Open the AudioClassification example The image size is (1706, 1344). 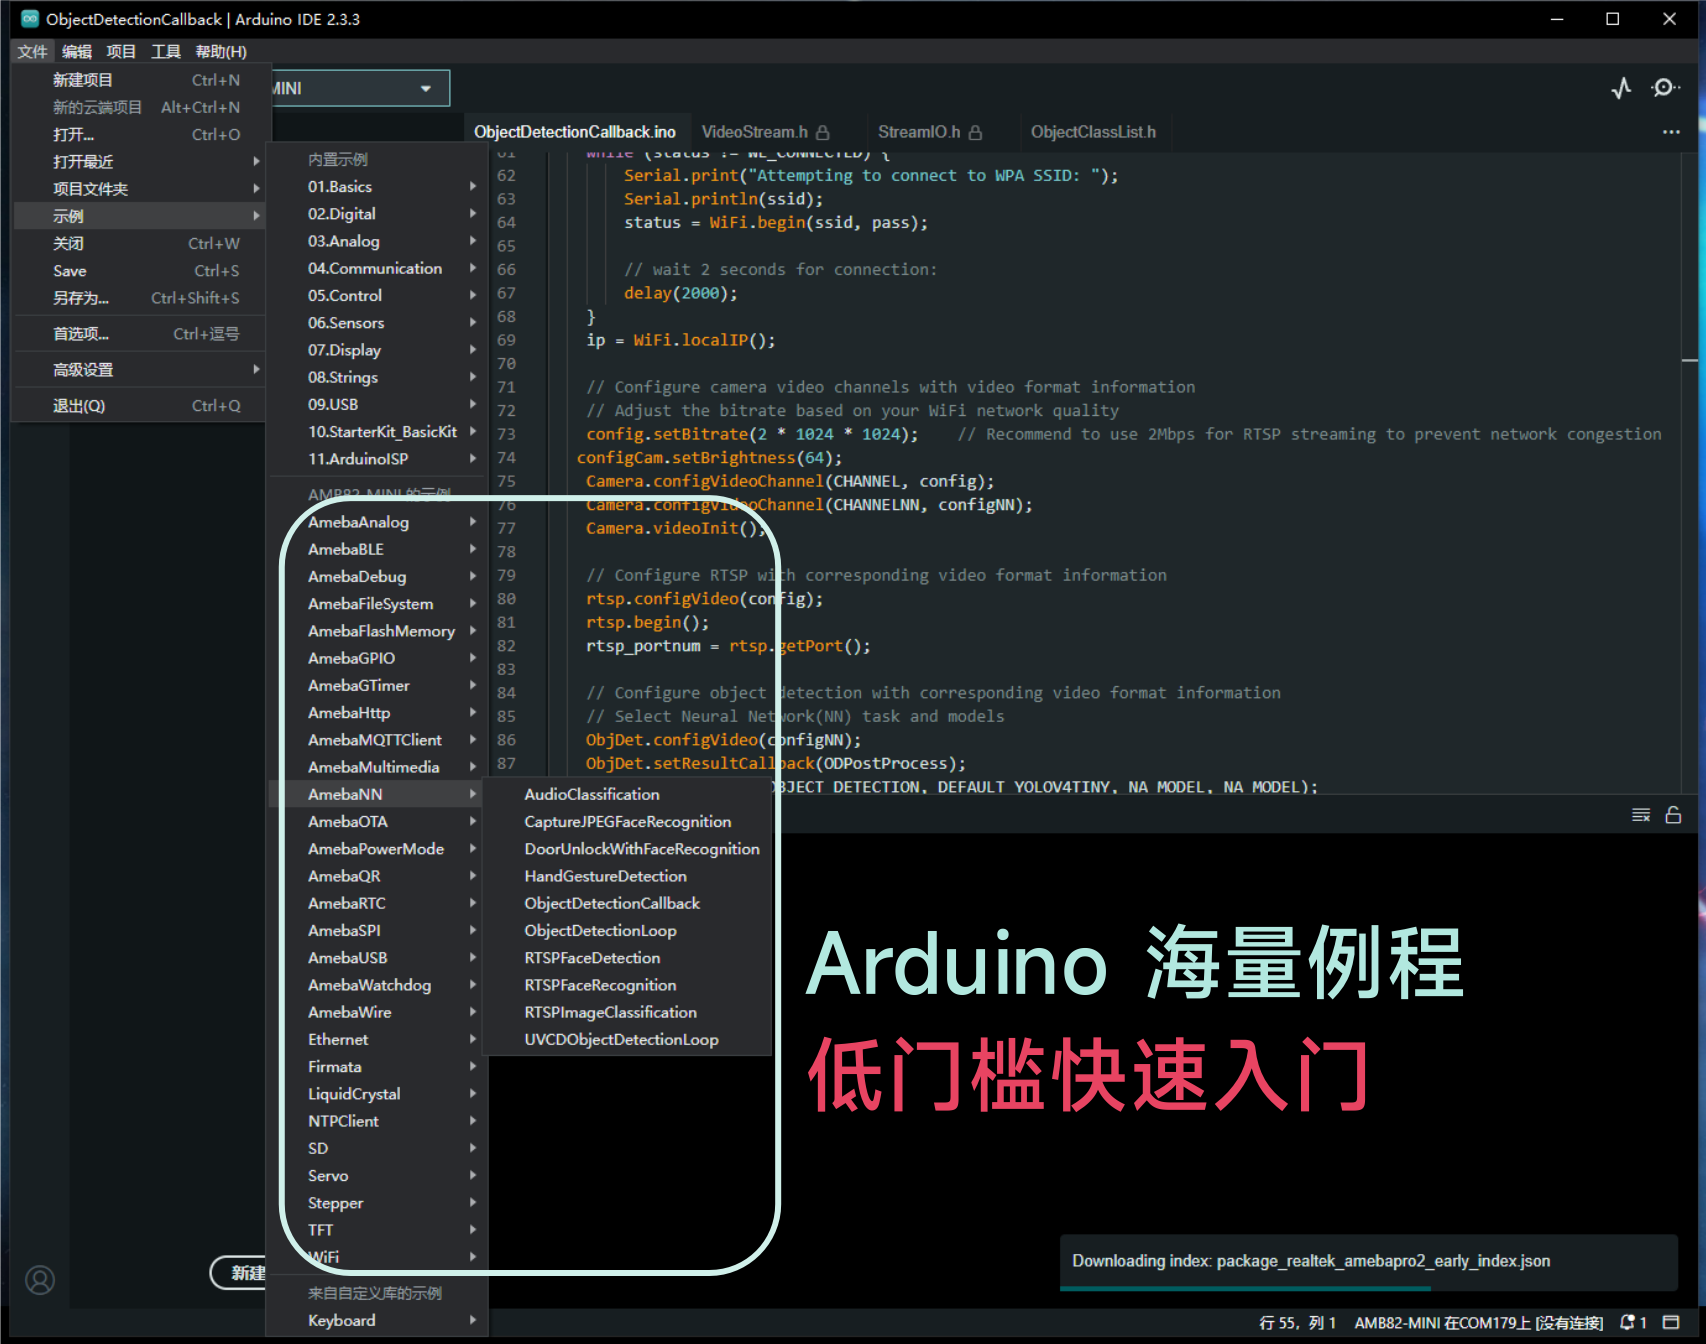(627, 794)
